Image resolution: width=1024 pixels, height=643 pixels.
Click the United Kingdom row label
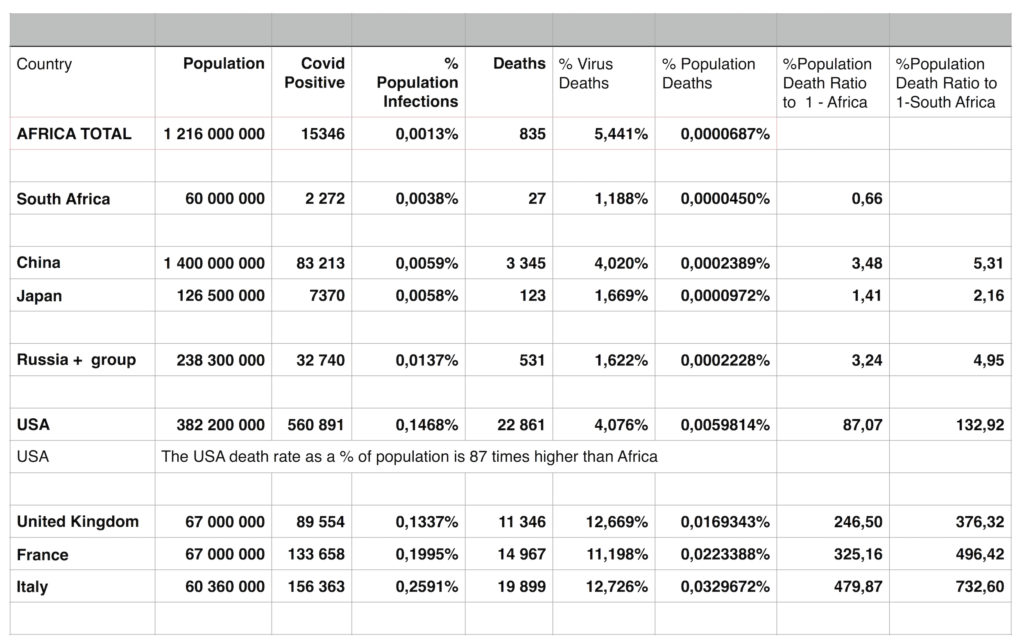[82, 522]
